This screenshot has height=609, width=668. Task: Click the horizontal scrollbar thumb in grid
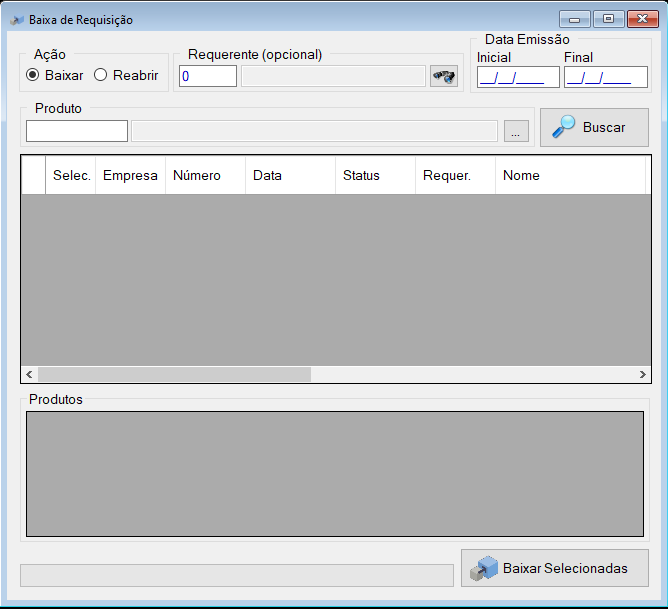pyautogui.click(x=174, y=374)
